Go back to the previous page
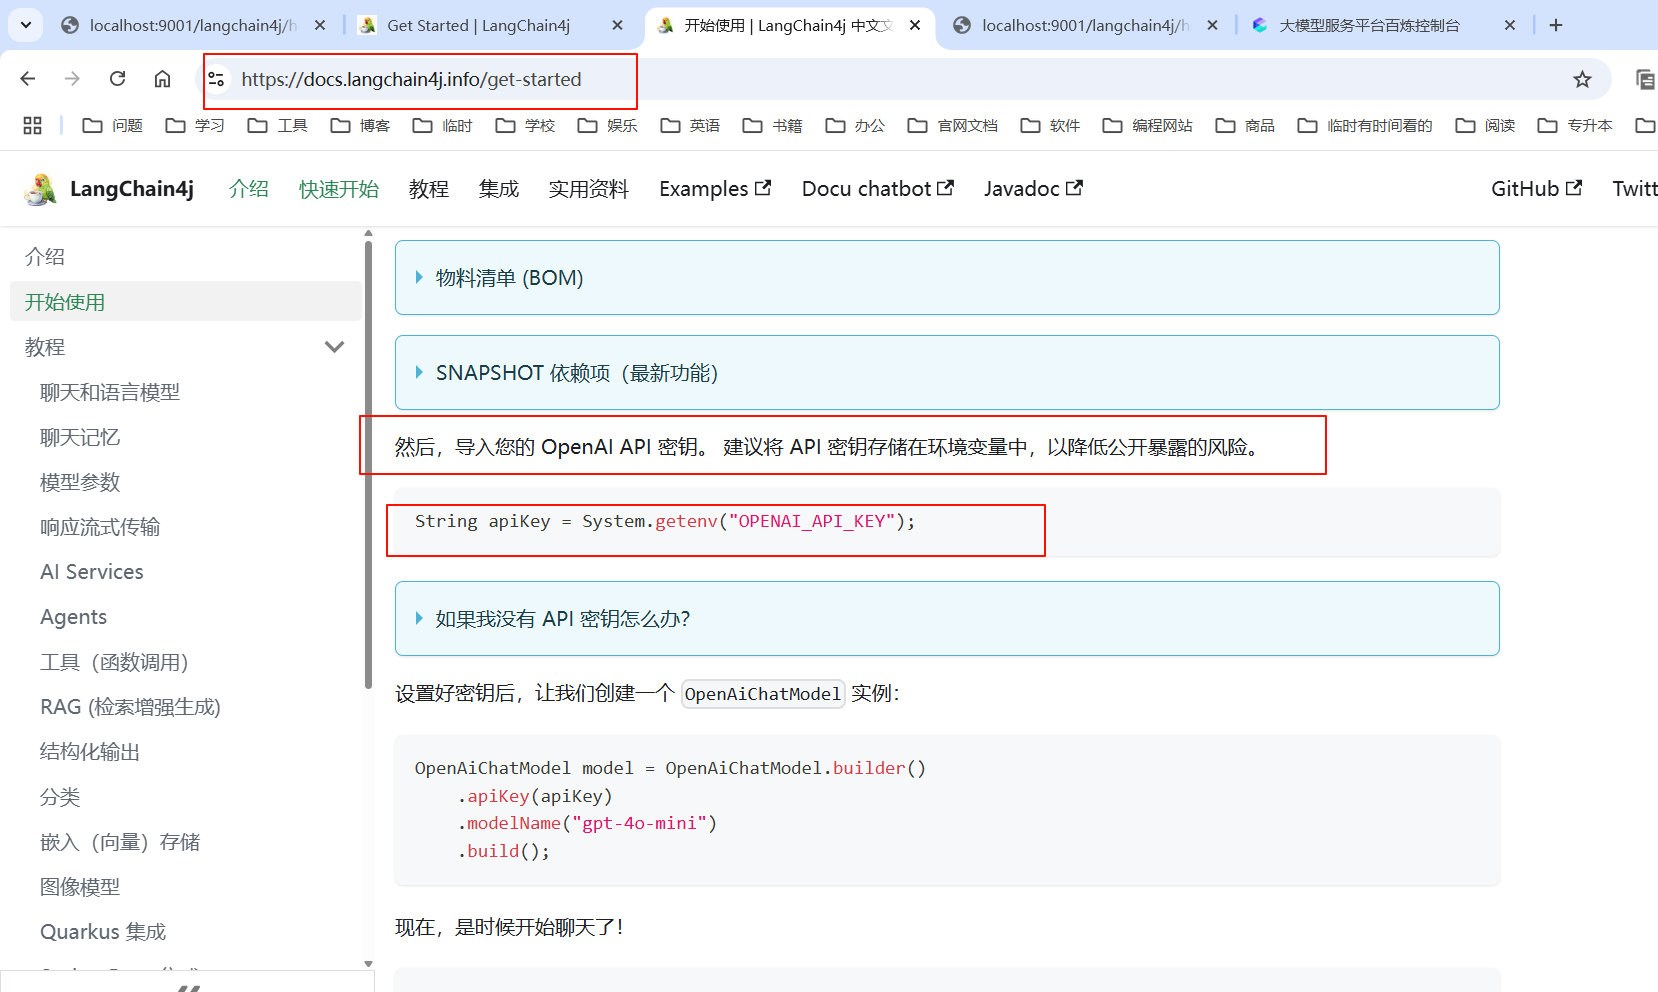The height and width of the screenshot is (992, 1658). click(28, 79)
